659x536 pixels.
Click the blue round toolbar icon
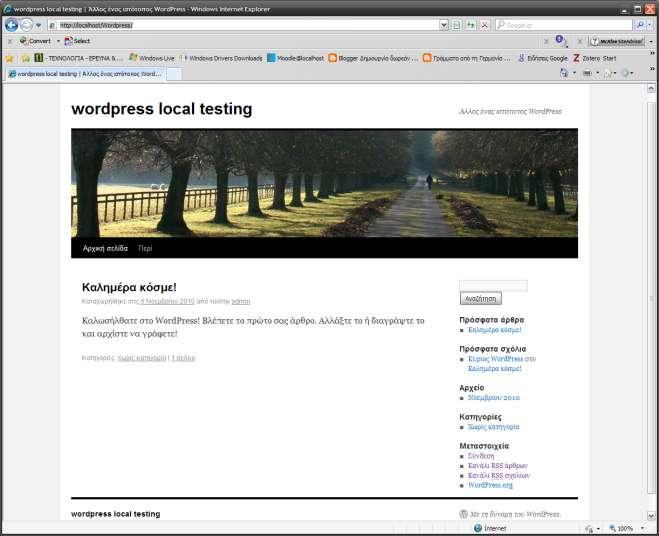coord(559,40)
